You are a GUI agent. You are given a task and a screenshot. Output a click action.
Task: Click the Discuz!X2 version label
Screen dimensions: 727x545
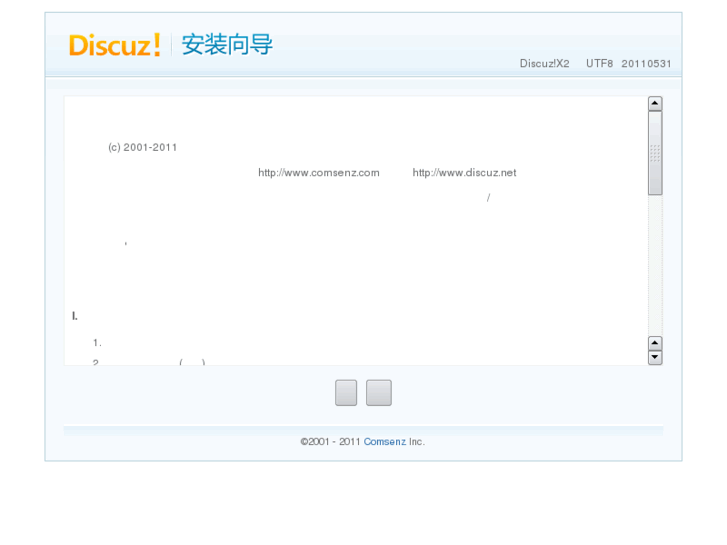click(544, 64)
